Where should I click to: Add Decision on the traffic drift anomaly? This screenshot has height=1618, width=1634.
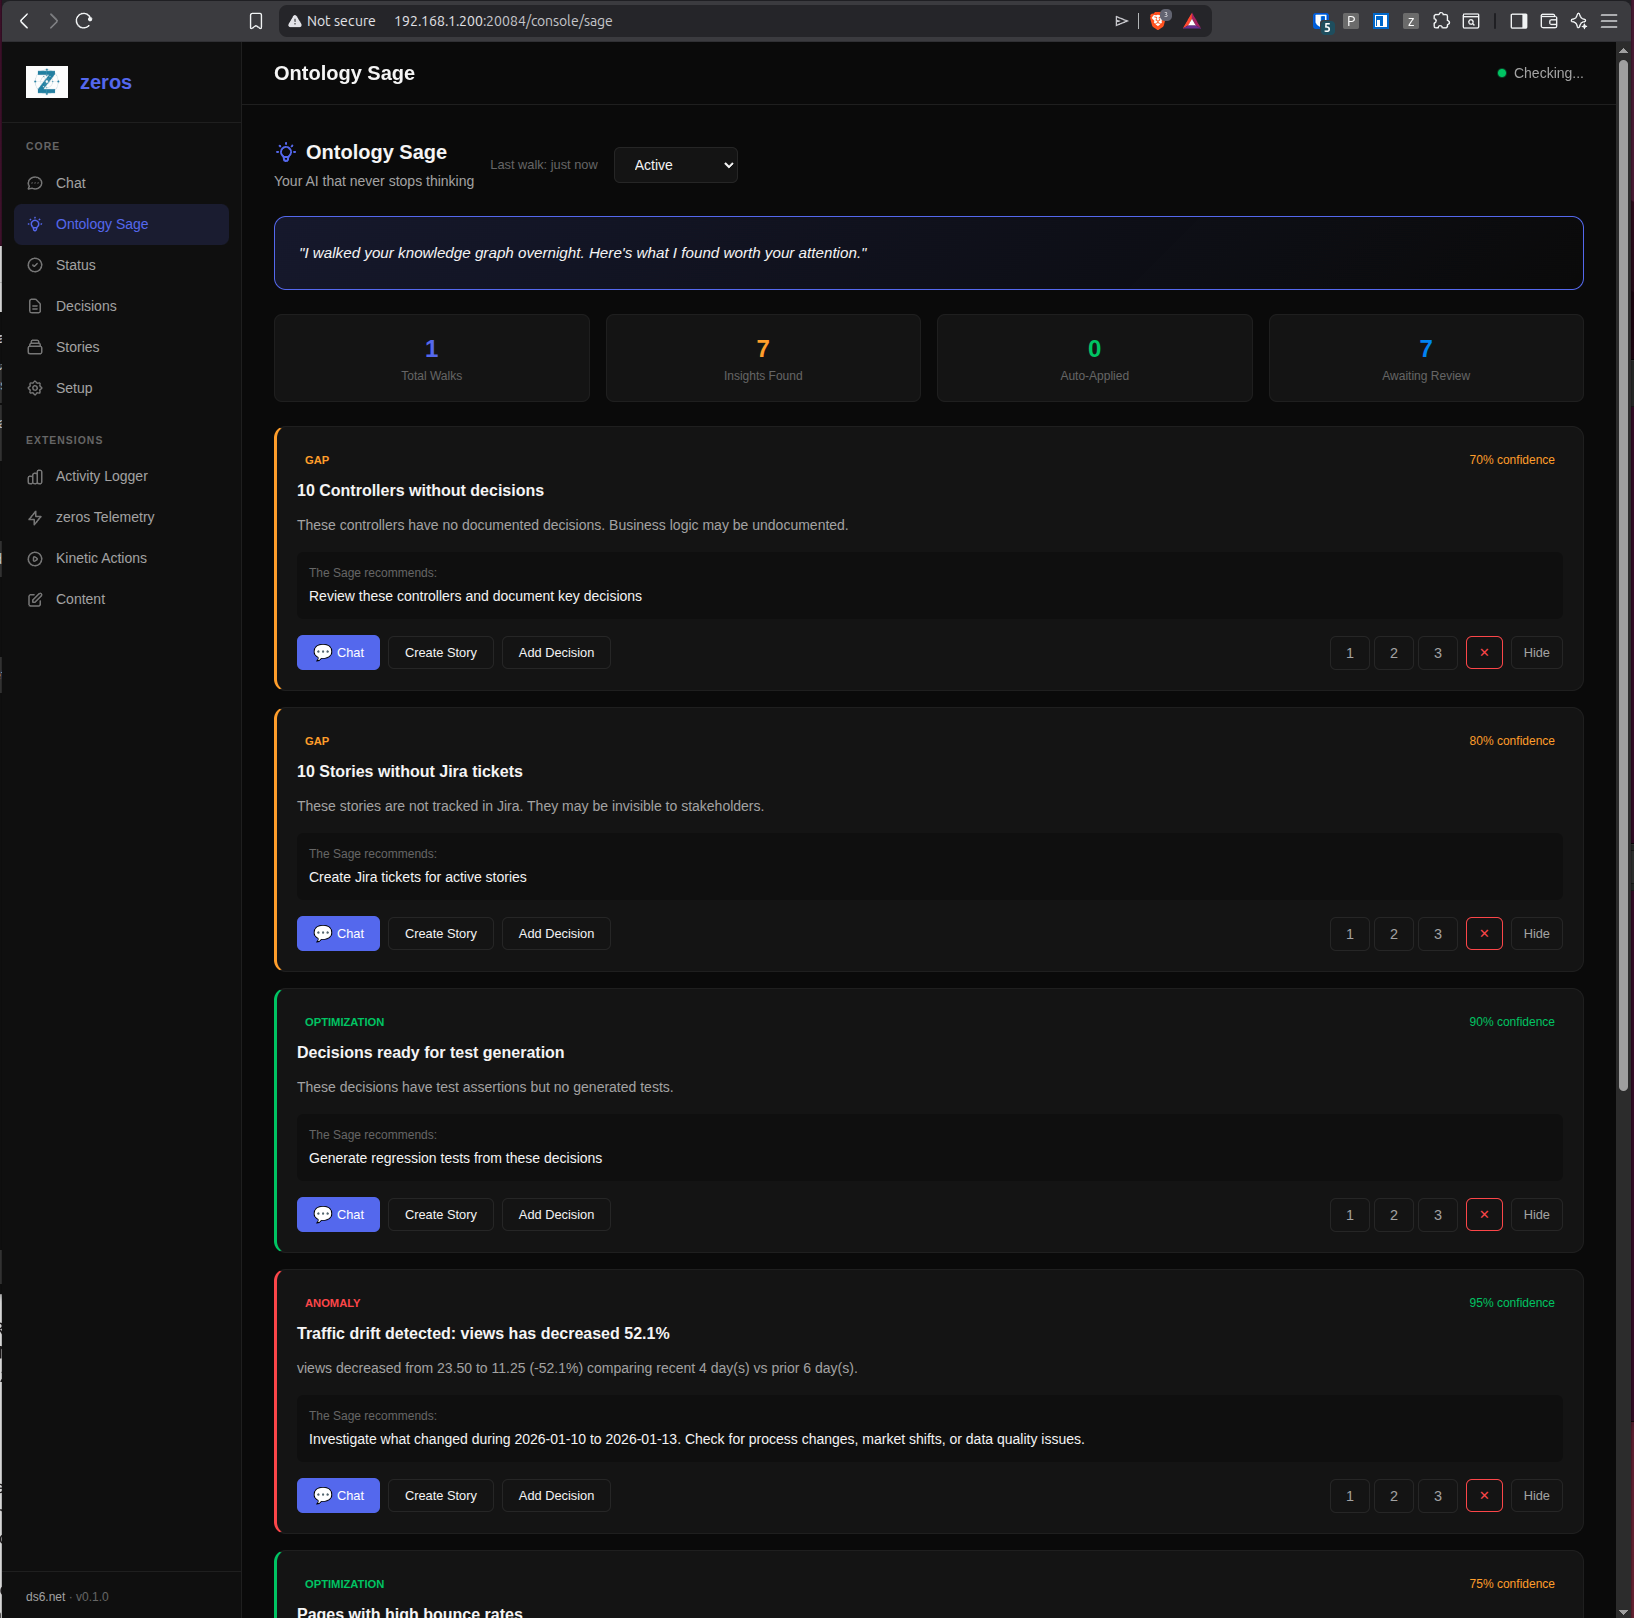(x=556, y=1495)
